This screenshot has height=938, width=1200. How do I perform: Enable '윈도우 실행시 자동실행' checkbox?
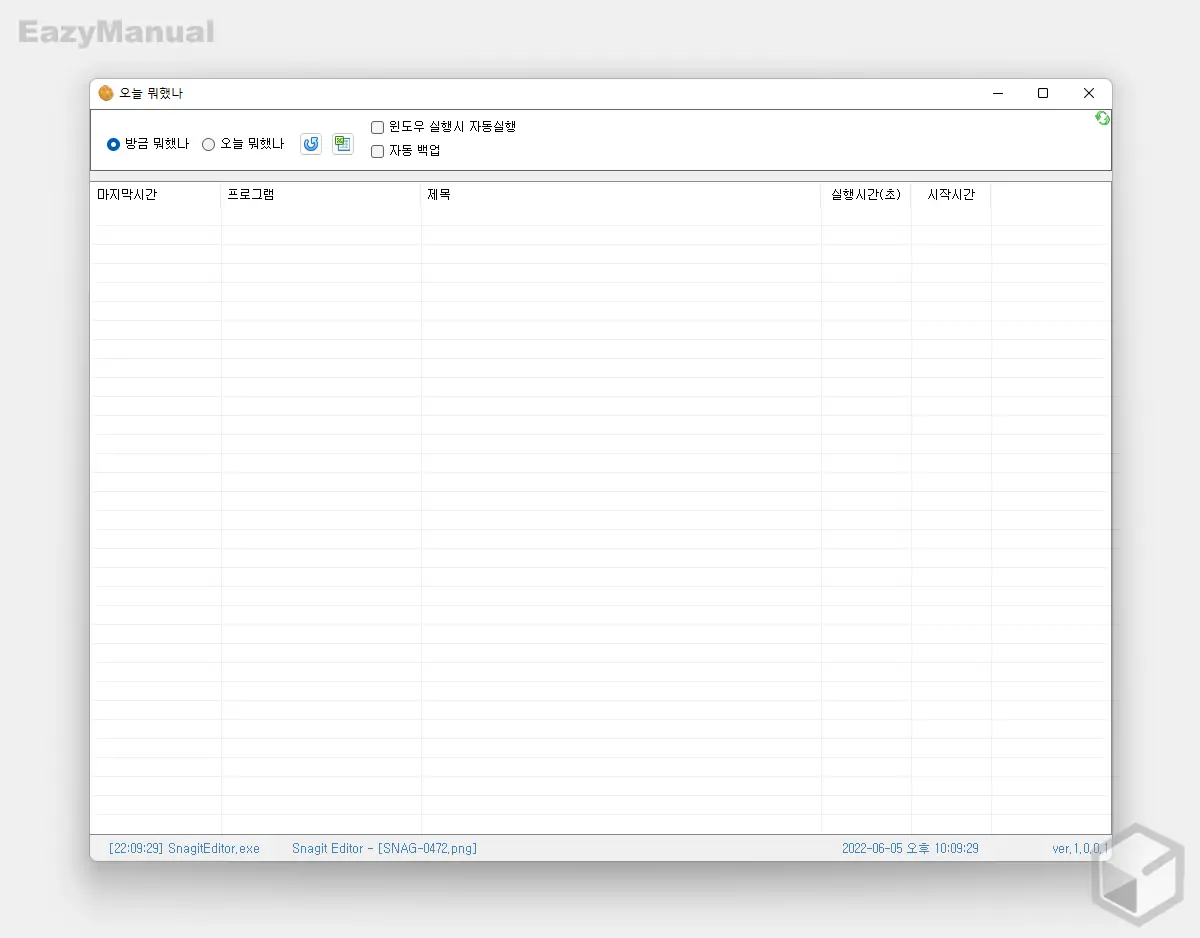coord(378,127)
